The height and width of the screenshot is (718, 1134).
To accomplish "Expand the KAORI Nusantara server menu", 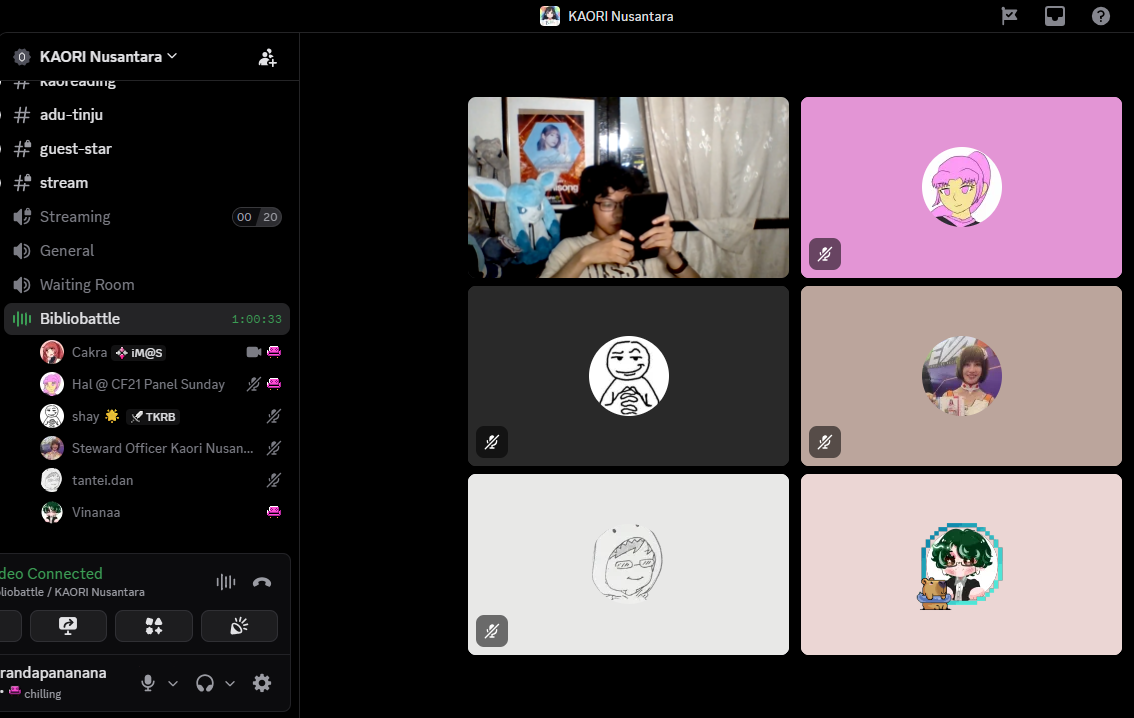I will tap(108, 57).
